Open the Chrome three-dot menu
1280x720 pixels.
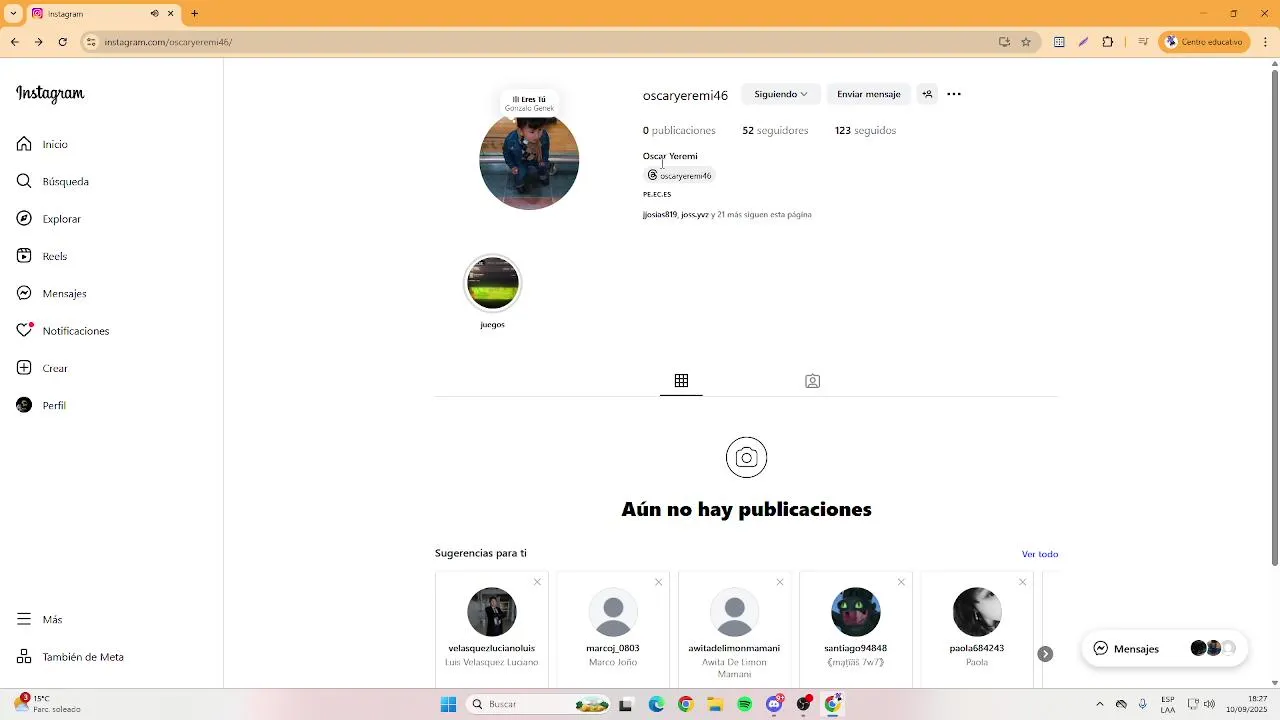1263,42
